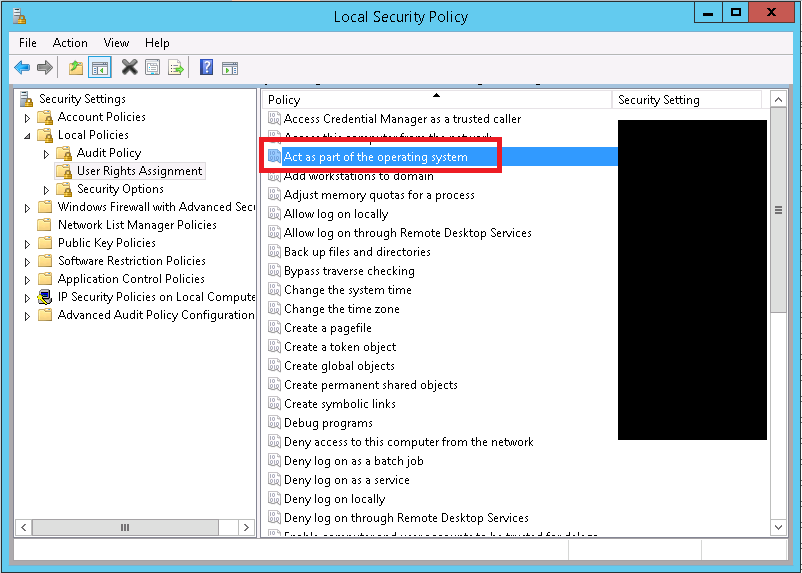Select Deny log on as a service
This screenshot has height=573, width=802.
tap(347, 480)
